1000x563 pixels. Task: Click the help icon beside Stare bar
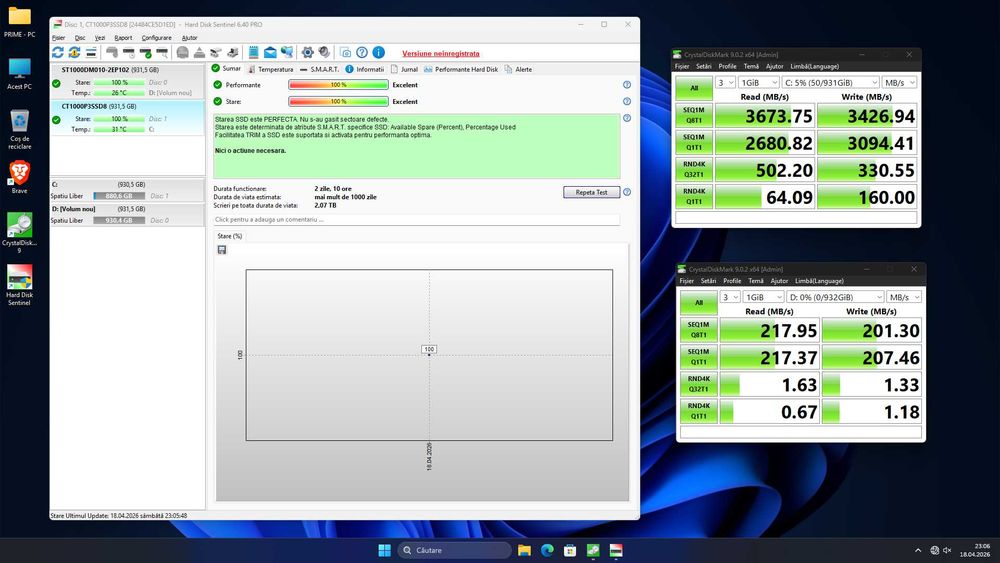pyautogui.click(x=627, y=101)
